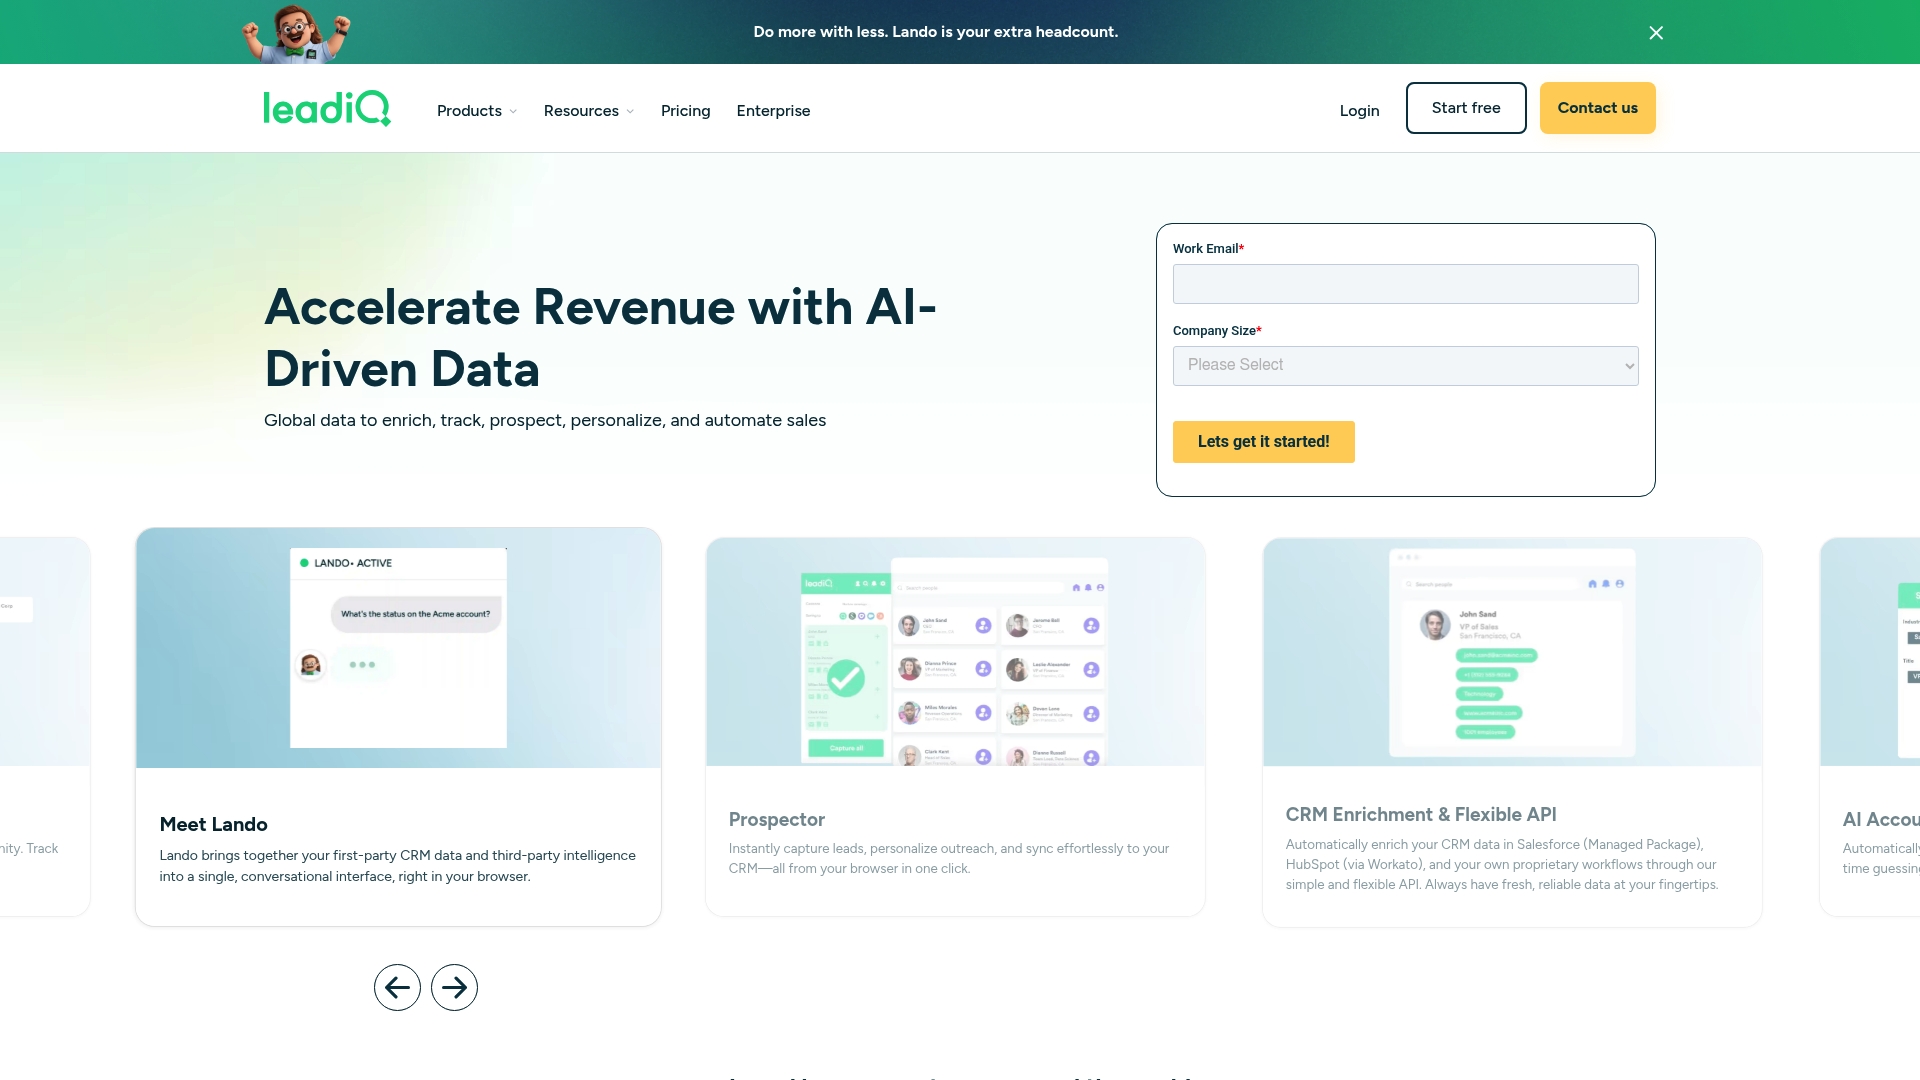Image resolution: width=1920 pixels, height=1080 pixels.
Task: Expand the Resources dropdown menu
Action: click(x=589, y=111)
